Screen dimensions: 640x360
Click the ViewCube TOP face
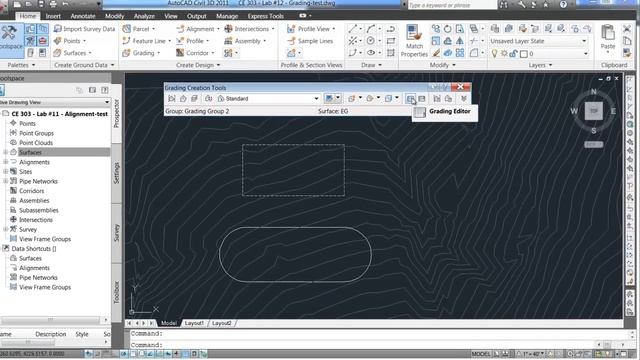click(593, 111)
